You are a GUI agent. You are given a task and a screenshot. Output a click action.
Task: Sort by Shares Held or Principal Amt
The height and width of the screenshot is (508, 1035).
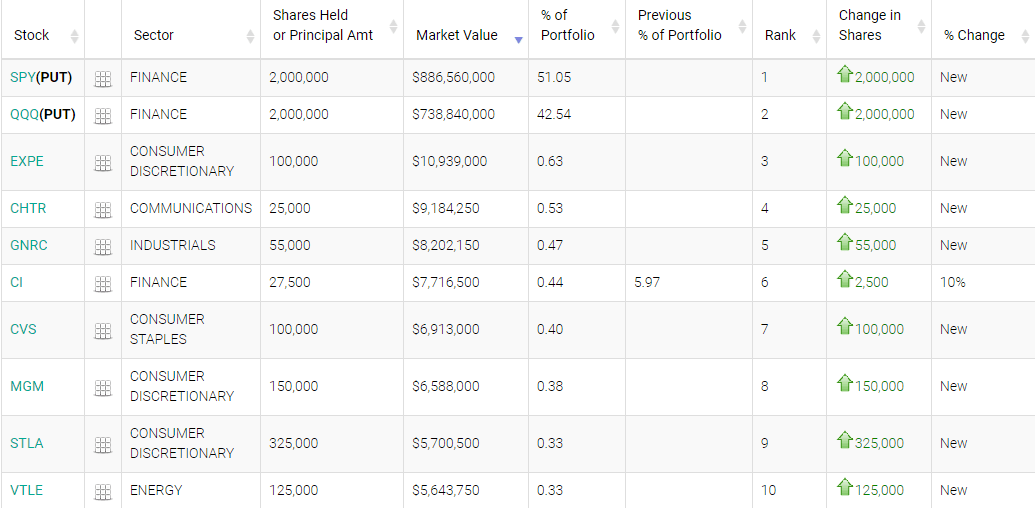tap(323, 26)
